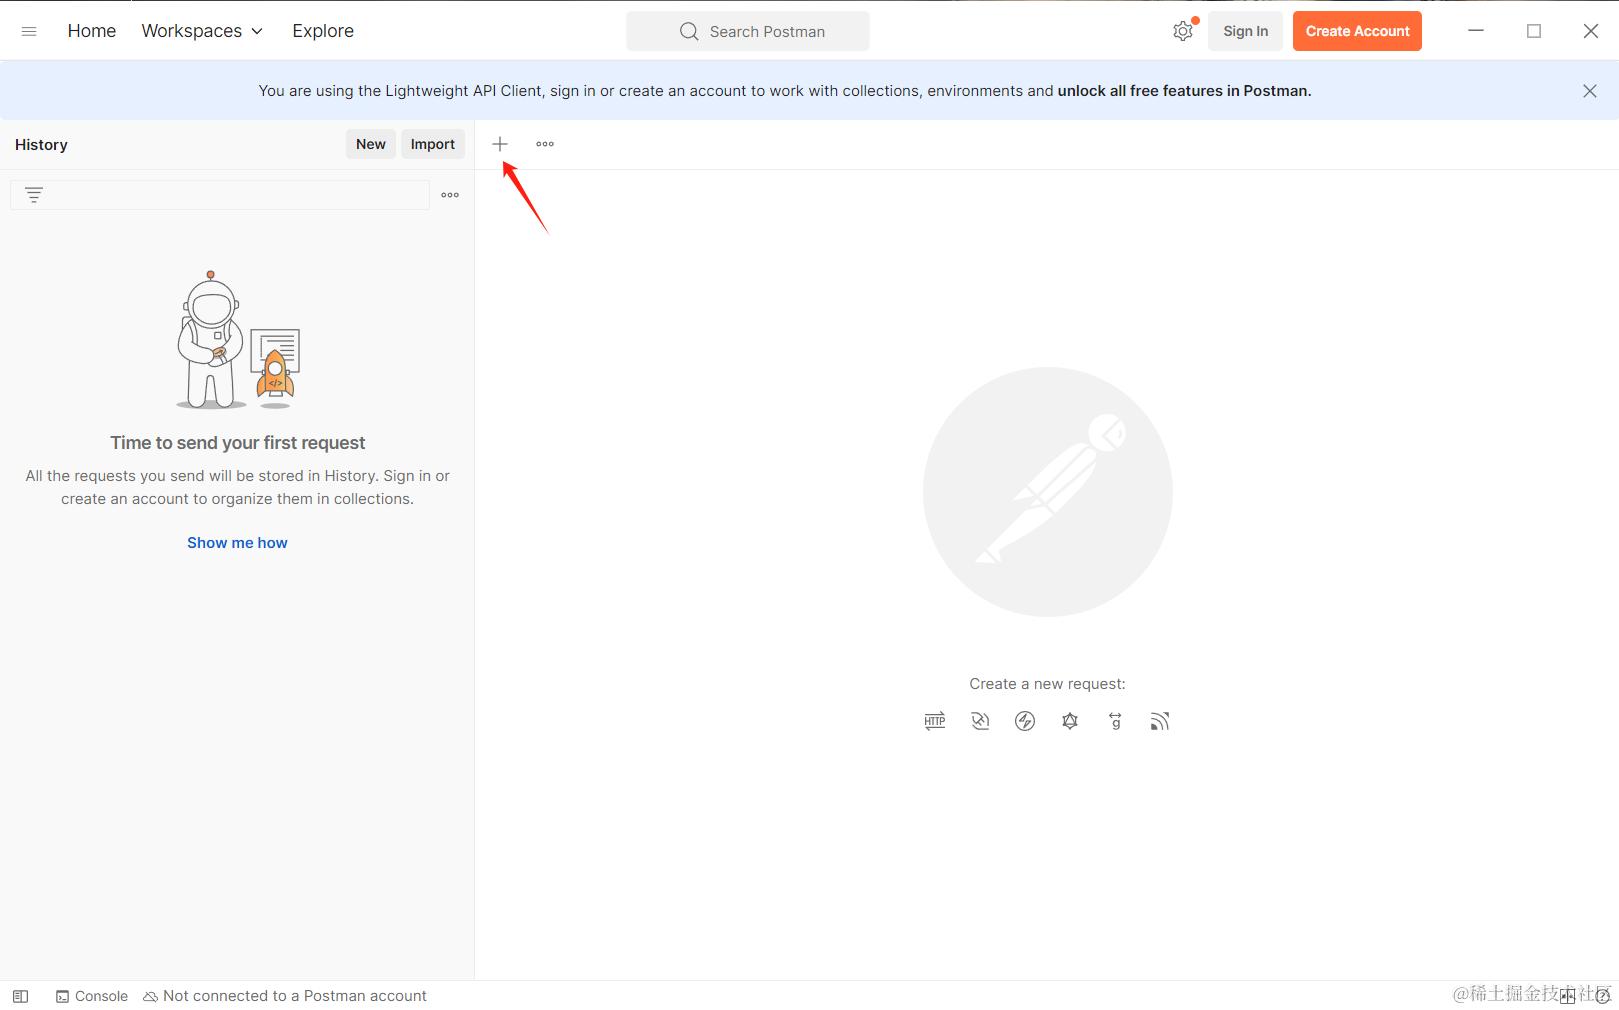Open the settings gear icon
This screenshot has width=1619, height=1010.
click(1183, 31)
